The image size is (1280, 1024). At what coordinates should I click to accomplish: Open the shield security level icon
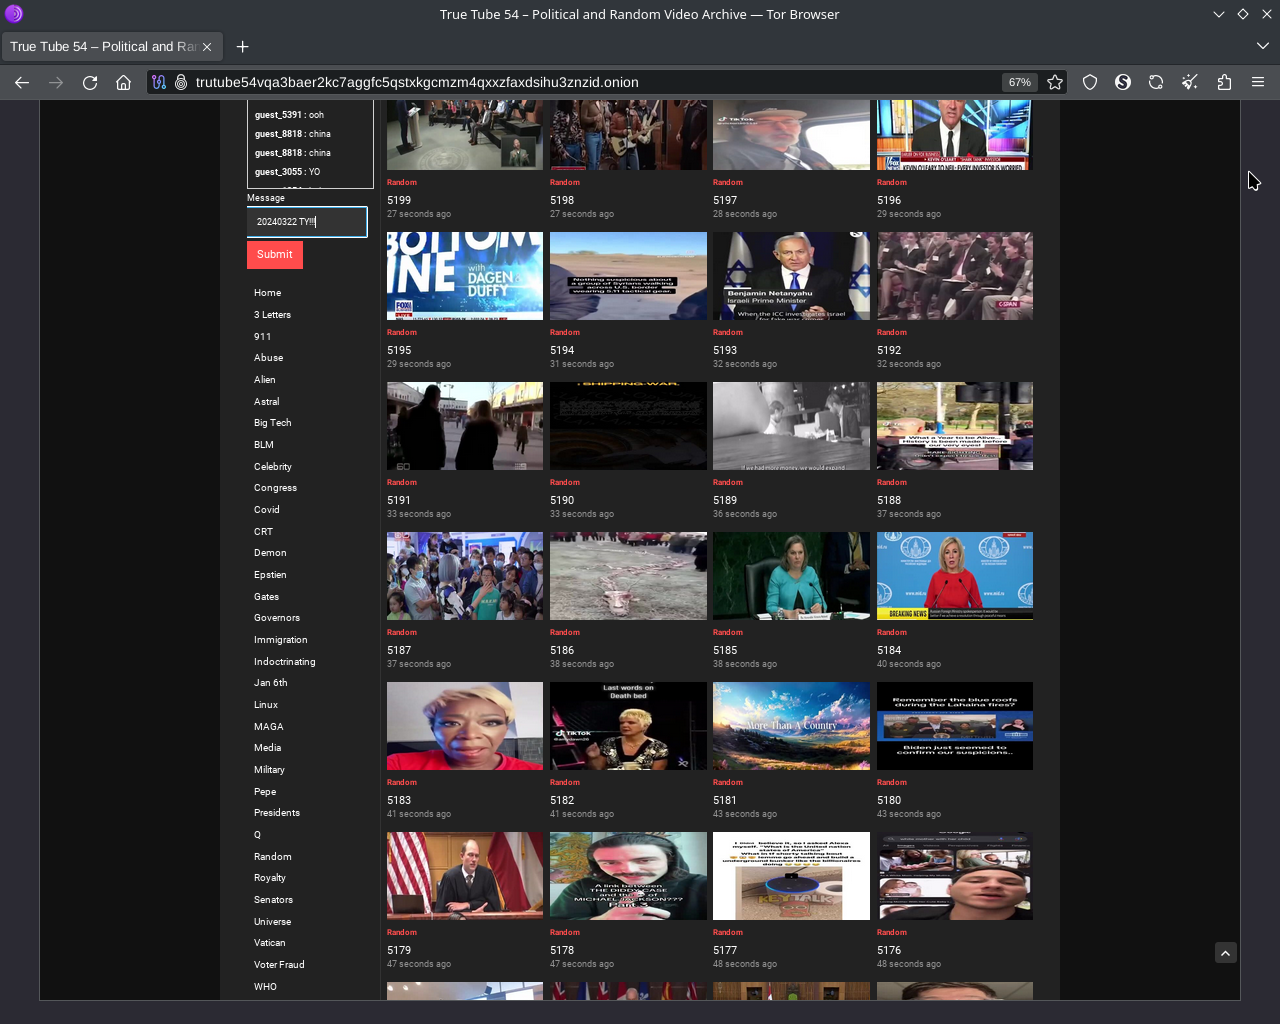click(x=1090, y=83)
